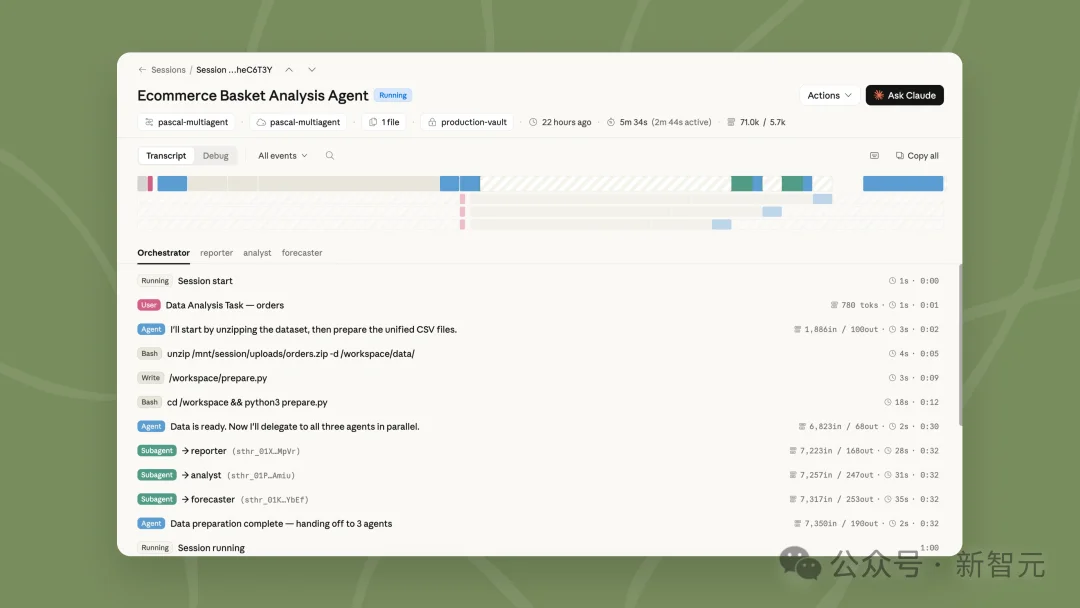Select the reporter tab
1080x608 pixels.
(x=216, y=253)
